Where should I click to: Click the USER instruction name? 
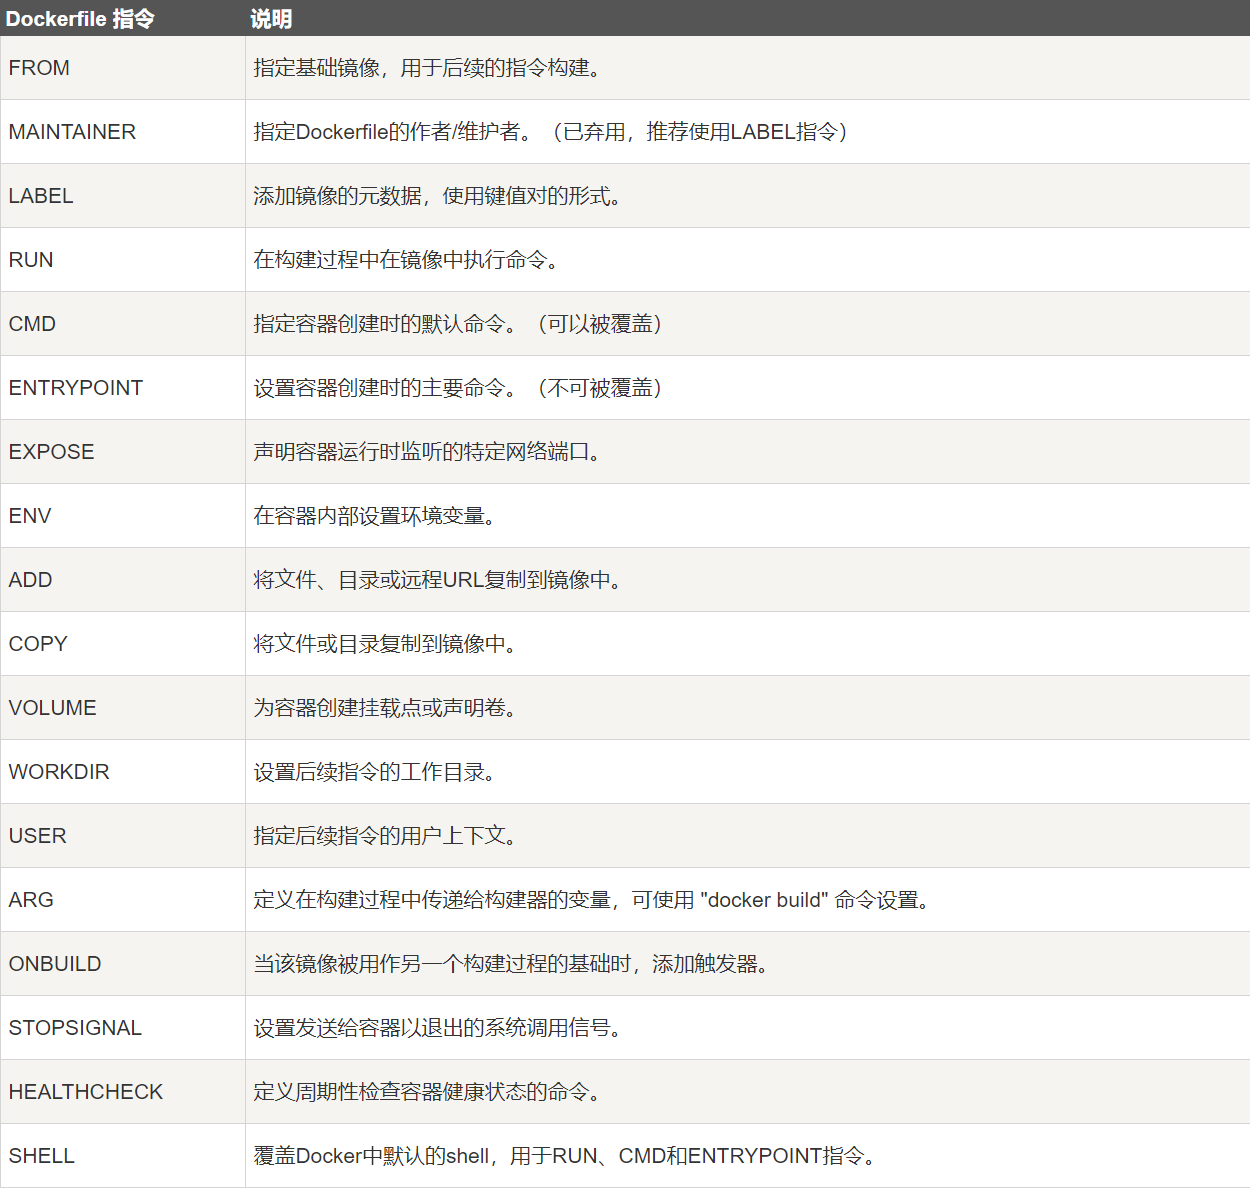[38, 836]
